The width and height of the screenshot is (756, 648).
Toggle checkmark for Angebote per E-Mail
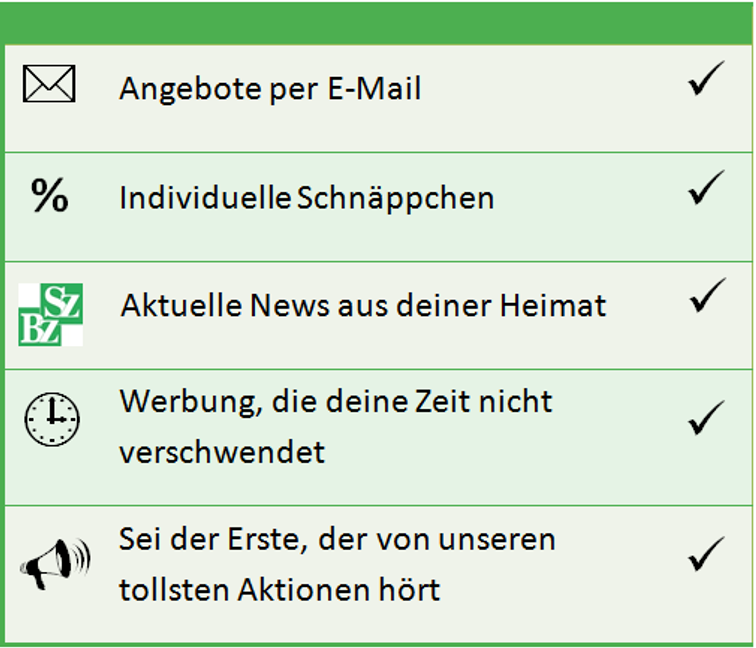[x=706, y=78]
